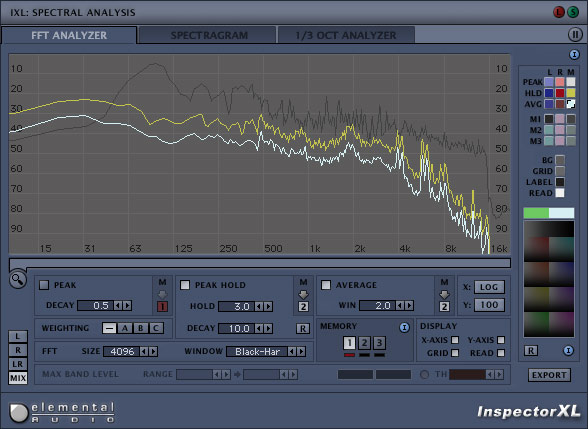Pick the HLD mix yellow swatch
588x429 pixels.
[571, 93]
